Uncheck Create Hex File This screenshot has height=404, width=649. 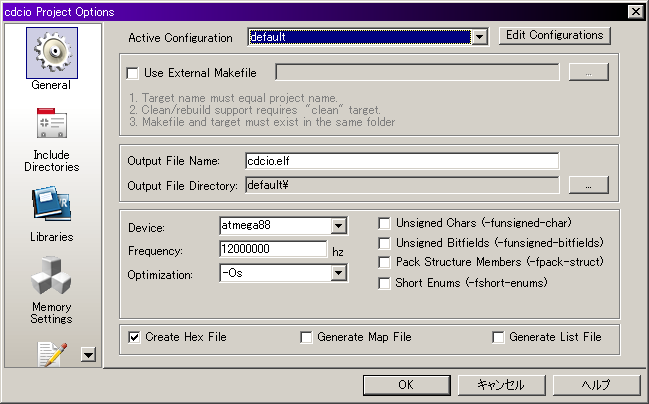(x=134, y=337)
